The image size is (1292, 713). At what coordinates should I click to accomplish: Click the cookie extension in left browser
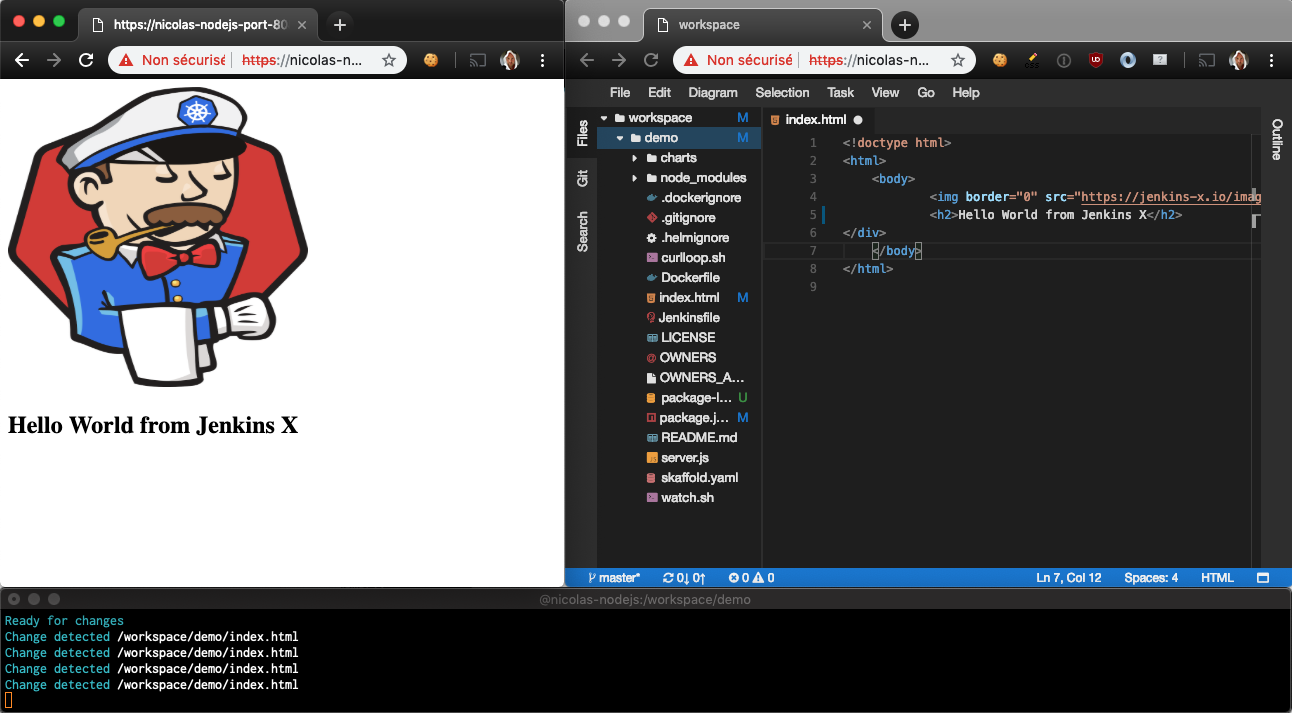[431, 60]
